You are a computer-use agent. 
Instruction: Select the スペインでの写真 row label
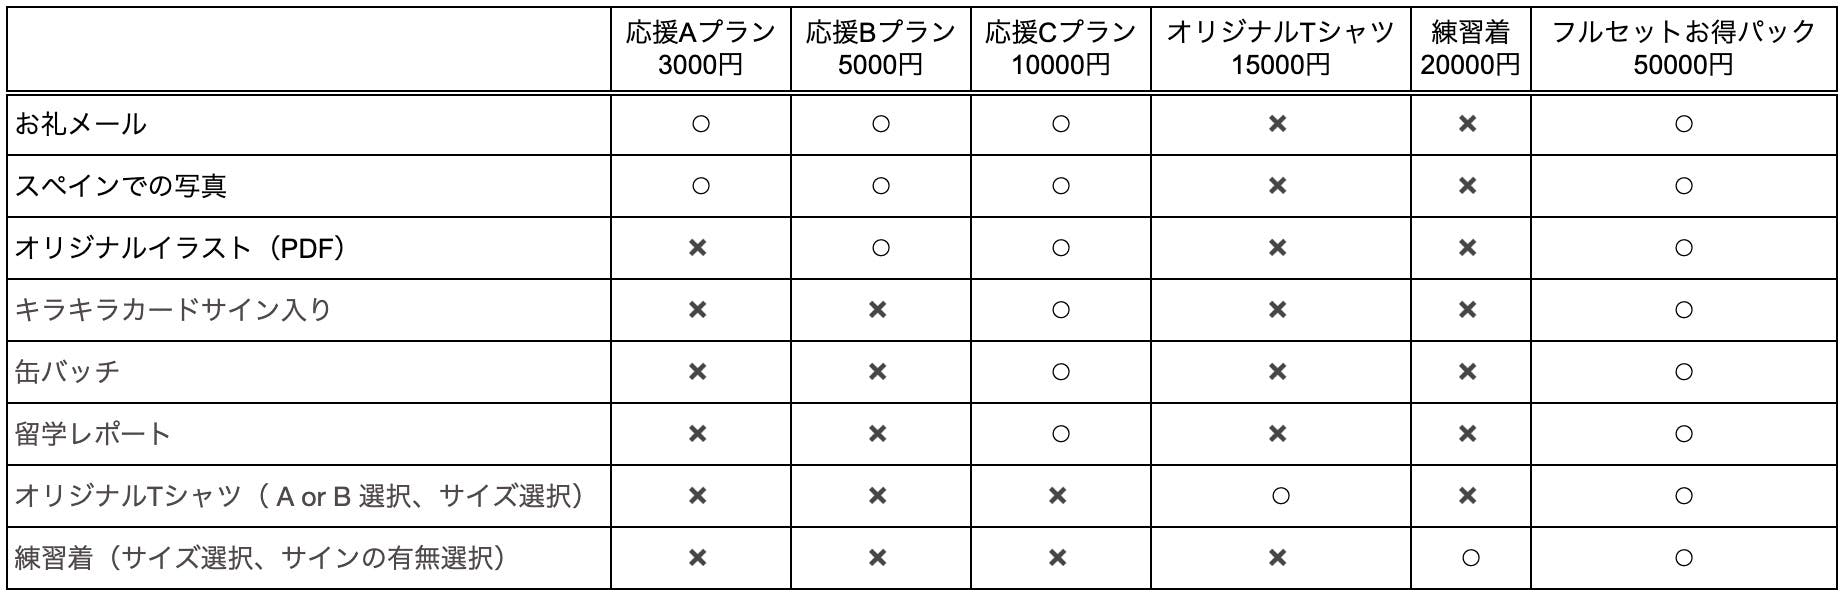click(121, 186)
